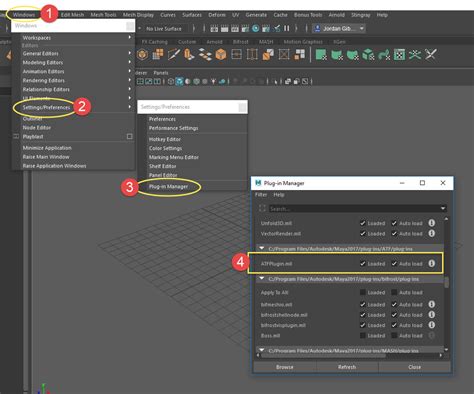Click the user account icon beside Jordan
The width and height of the screenshot is (474, 394).
click(x=317, y=28)
